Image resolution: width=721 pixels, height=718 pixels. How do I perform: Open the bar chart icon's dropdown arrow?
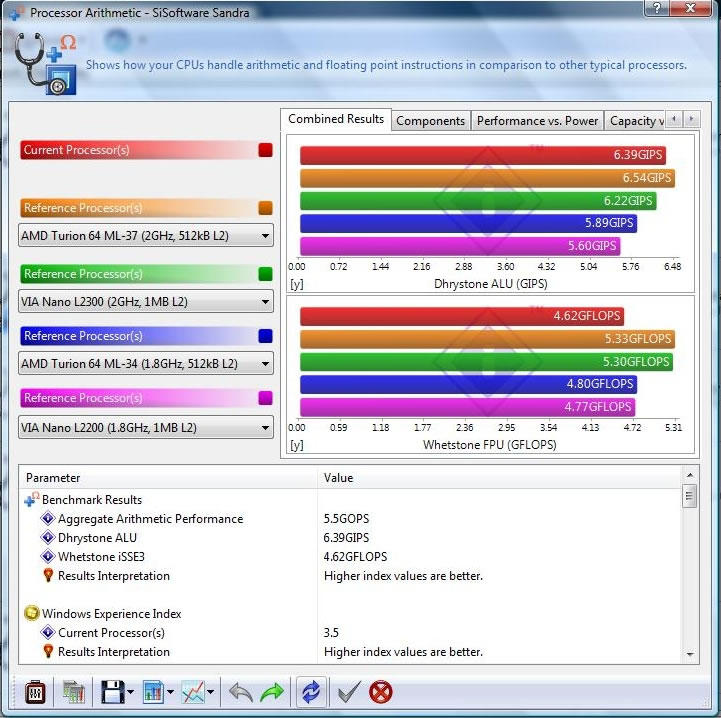(170, 692)
